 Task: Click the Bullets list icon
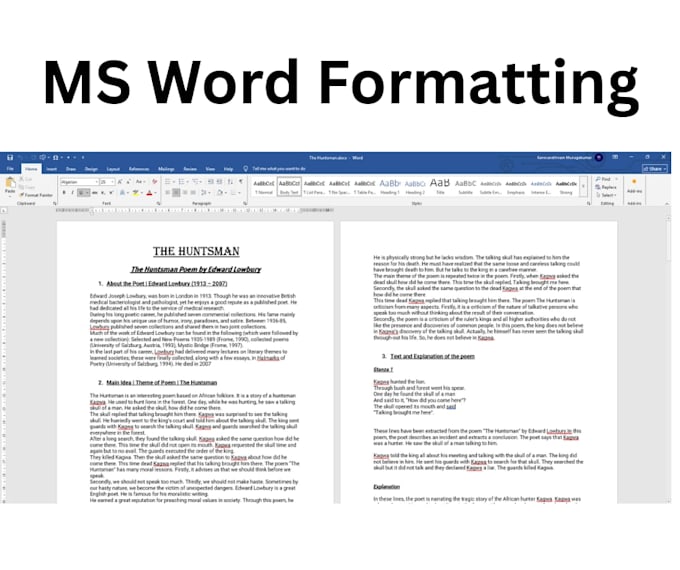click(169, 183)
